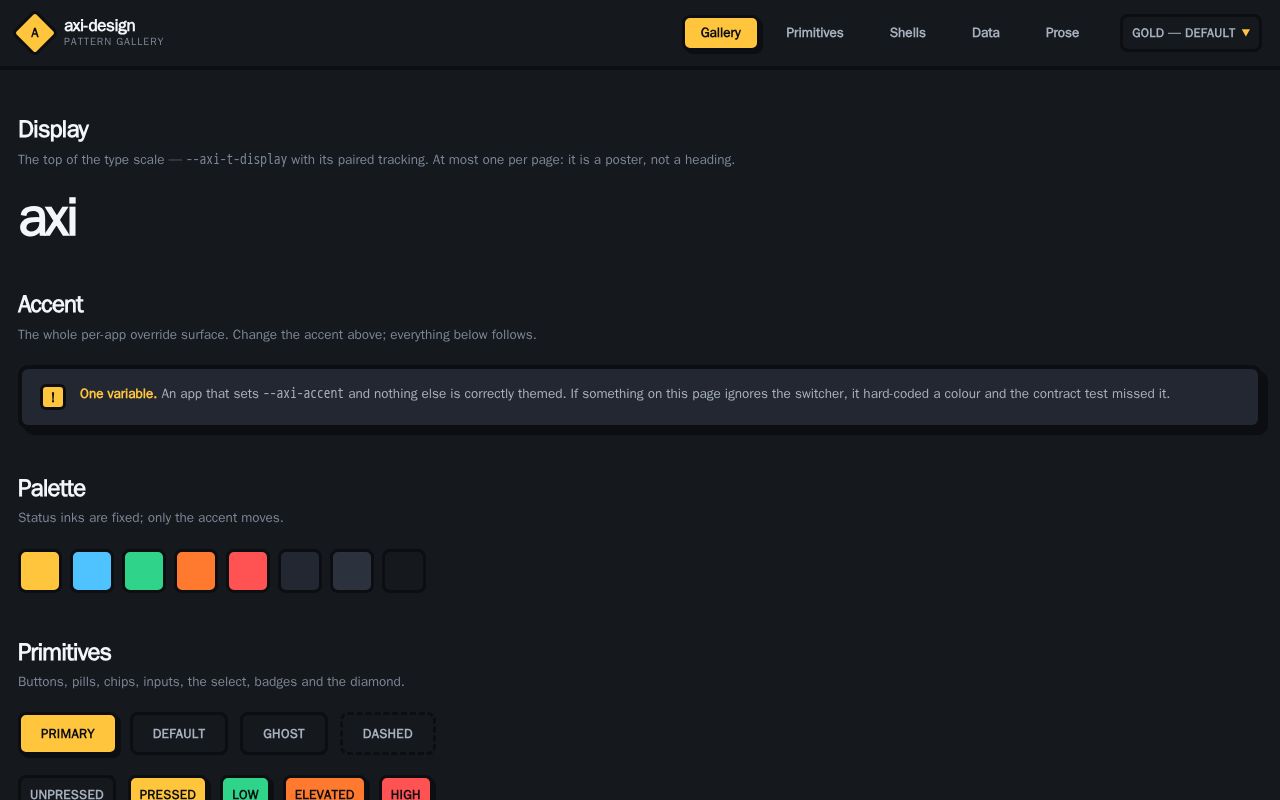The width and height of the screenshot is (1280, 800).
Task: Click the DASHED outlined button
Action: (388, 734)
